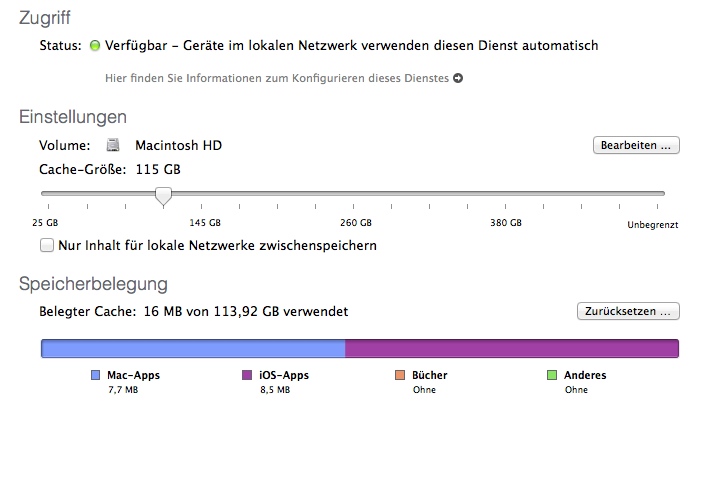Set cache slider to 260 GB mark
This screenshot has height=486, width=715.
pyautogui.click(x=356, y=194)
